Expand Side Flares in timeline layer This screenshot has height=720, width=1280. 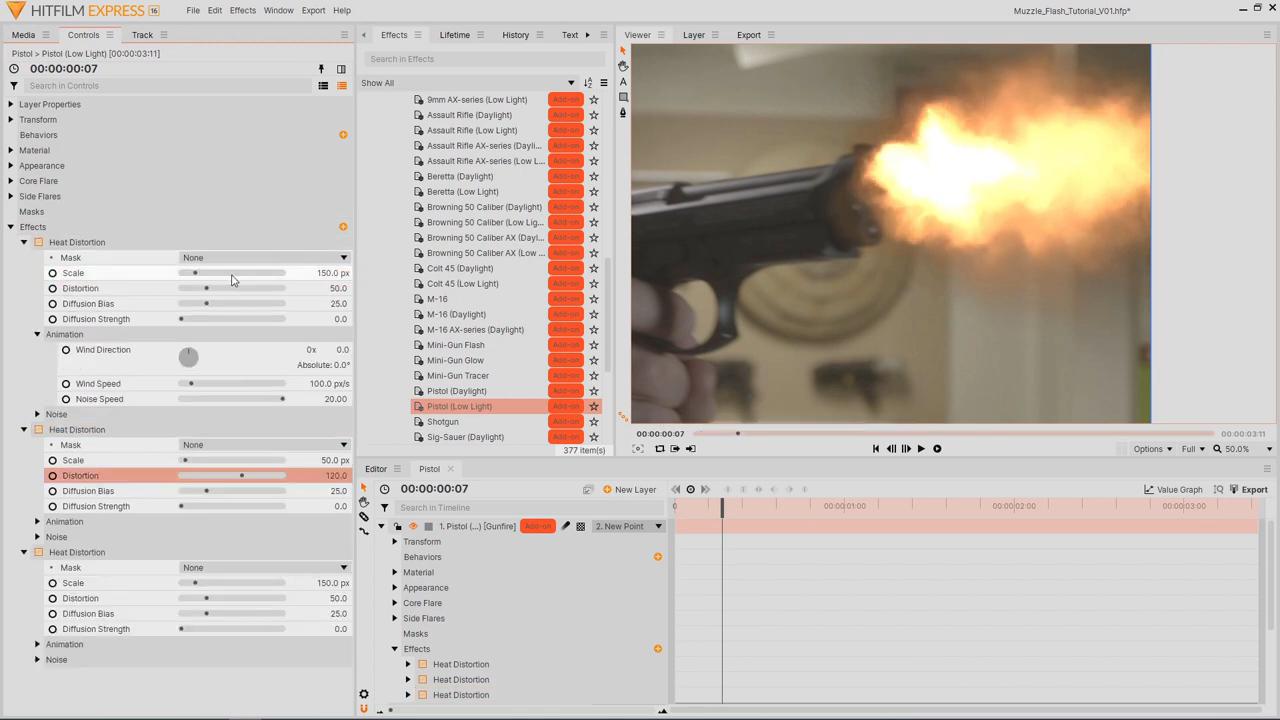pyautogui.click(x=395, y=618)
